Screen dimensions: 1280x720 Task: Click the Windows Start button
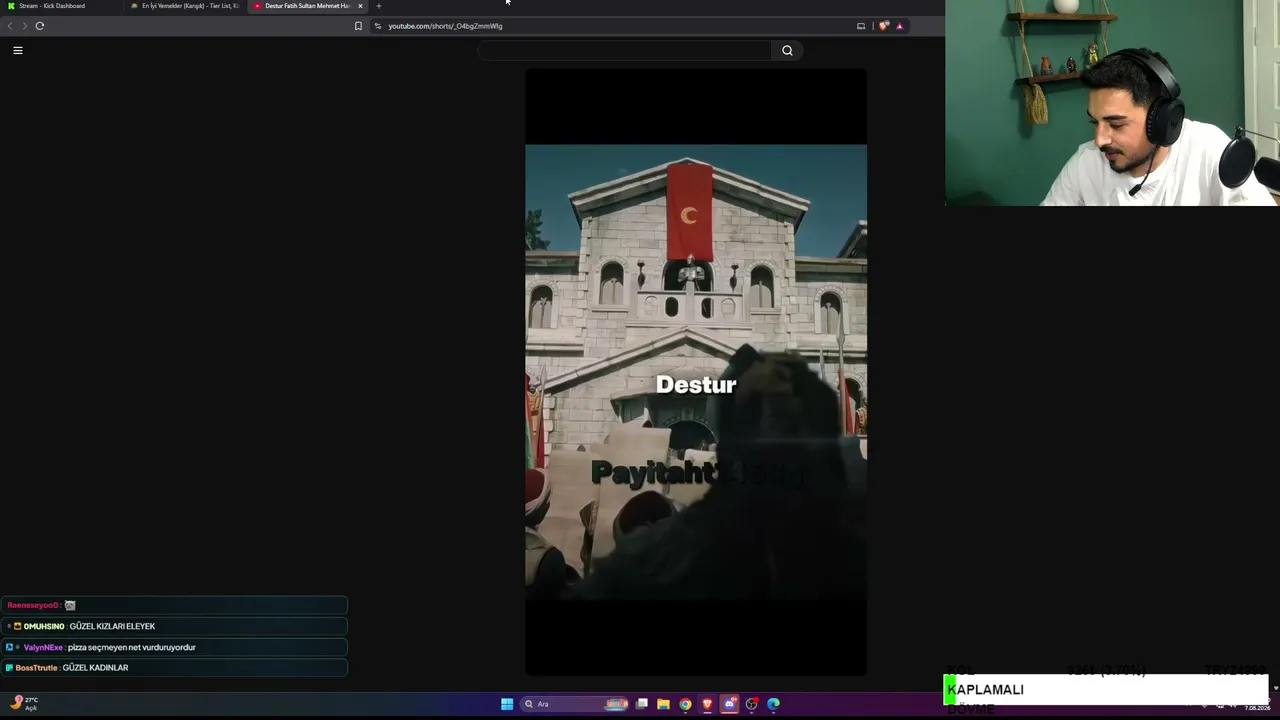pos(507,704)
